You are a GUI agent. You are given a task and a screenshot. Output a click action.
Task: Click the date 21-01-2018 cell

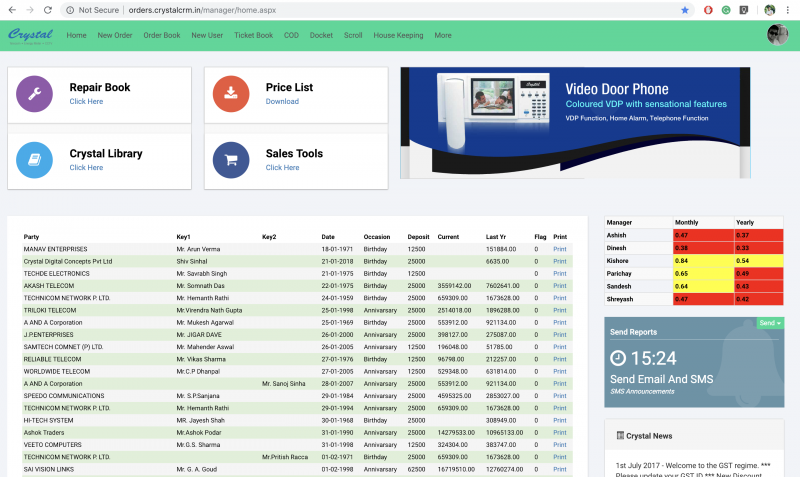click(x=337, y=262)
